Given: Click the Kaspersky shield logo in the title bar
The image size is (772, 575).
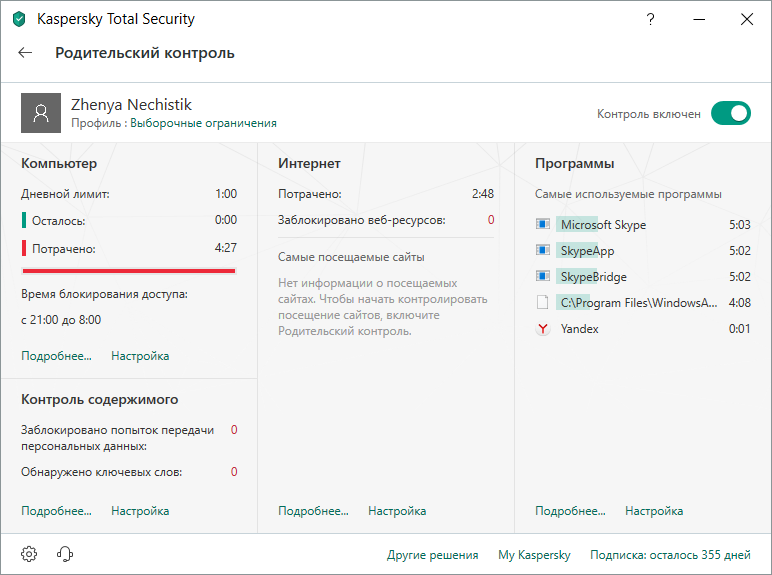Looking at the screenshot, I should point(19,19).
